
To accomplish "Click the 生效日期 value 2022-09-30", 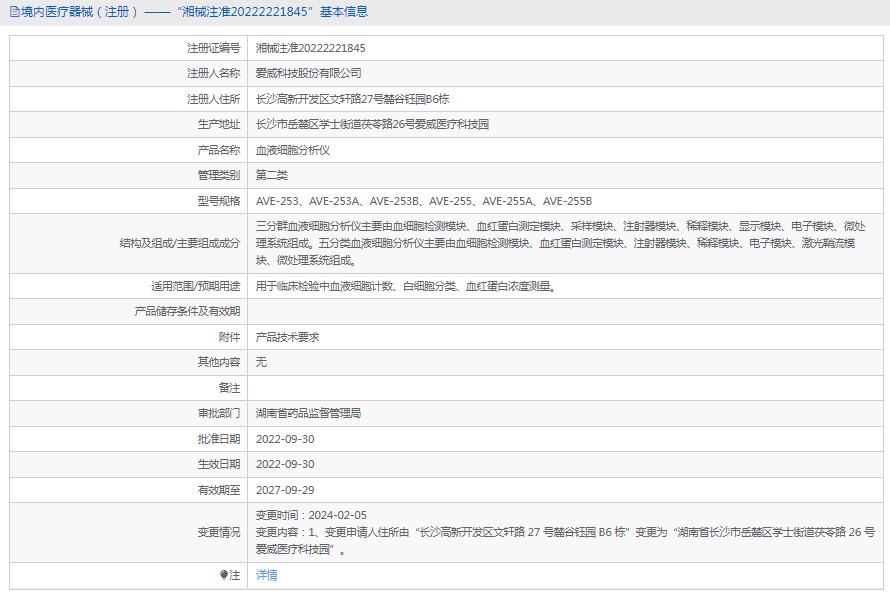I will (285, 464).
